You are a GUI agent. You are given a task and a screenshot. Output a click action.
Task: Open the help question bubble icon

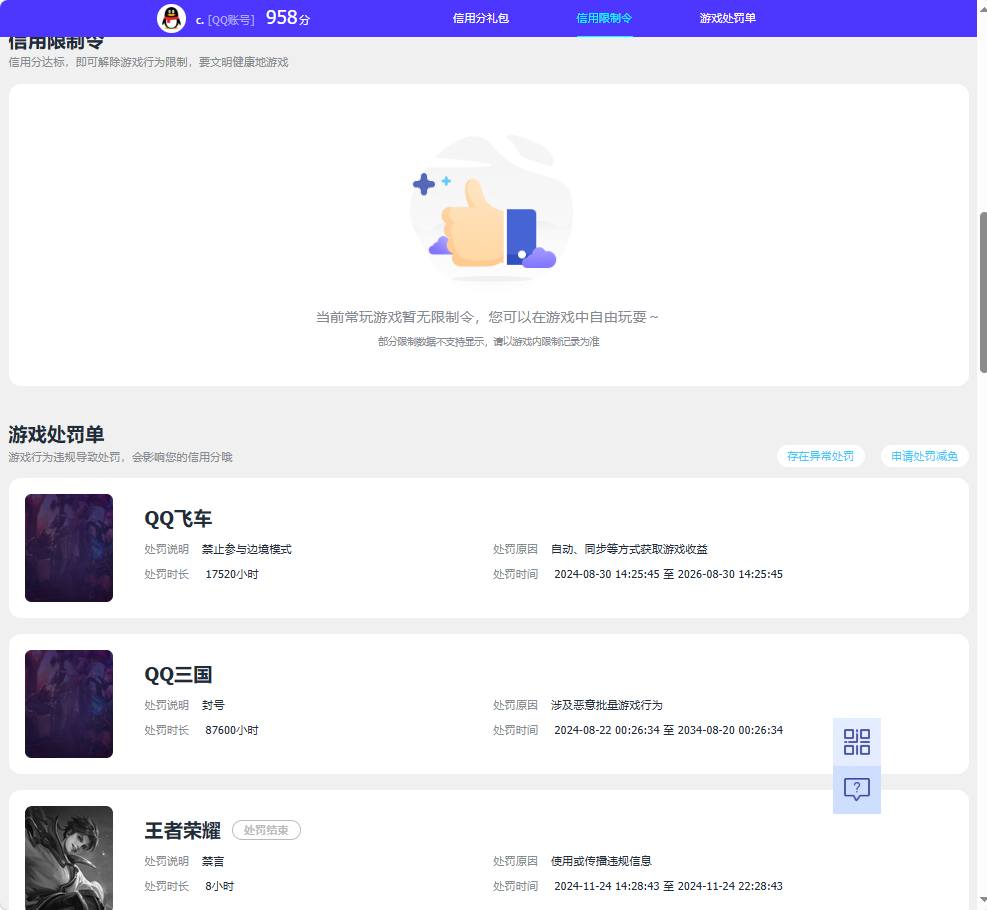pyautogui.click(x=857, y=789)
